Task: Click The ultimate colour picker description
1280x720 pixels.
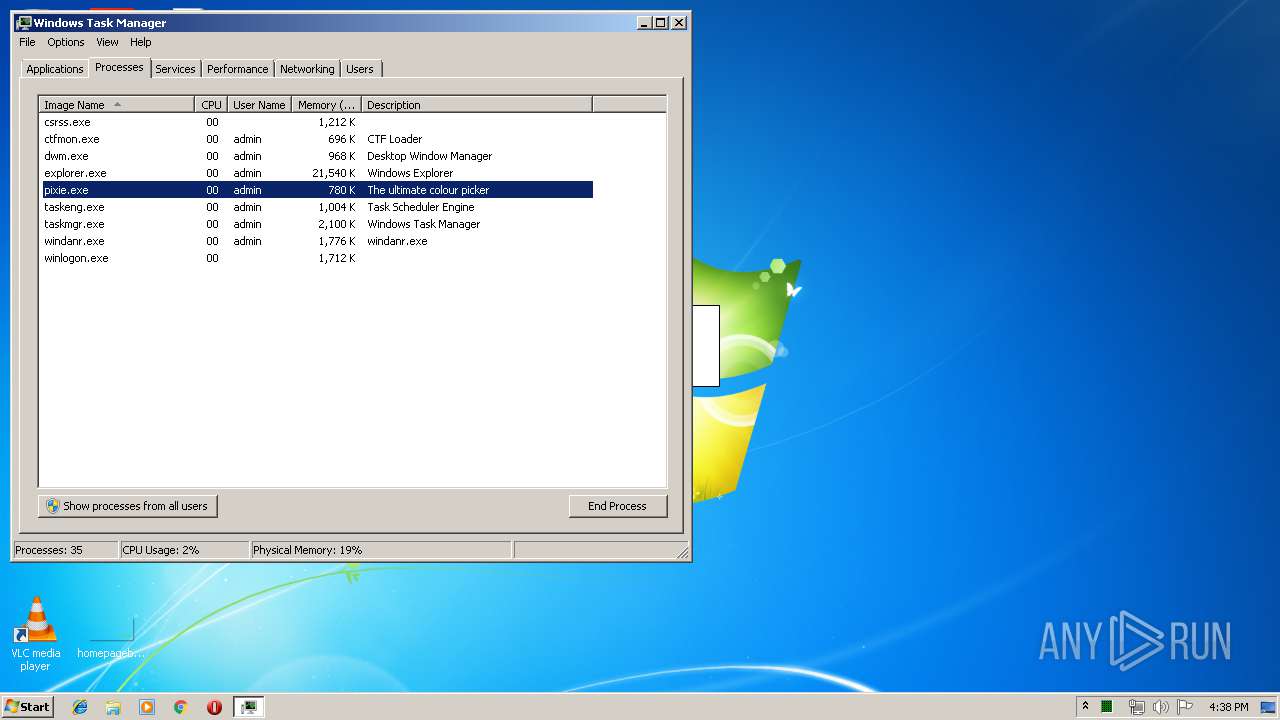Action: pyautogui.click(x=428, y=190)
